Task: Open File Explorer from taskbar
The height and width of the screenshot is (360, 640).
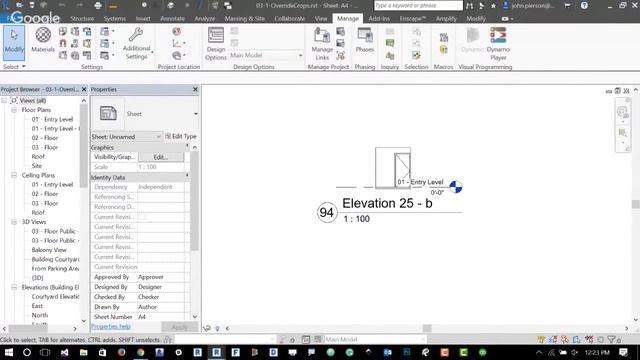Action: pyautogui.click(x=84, y=352)
